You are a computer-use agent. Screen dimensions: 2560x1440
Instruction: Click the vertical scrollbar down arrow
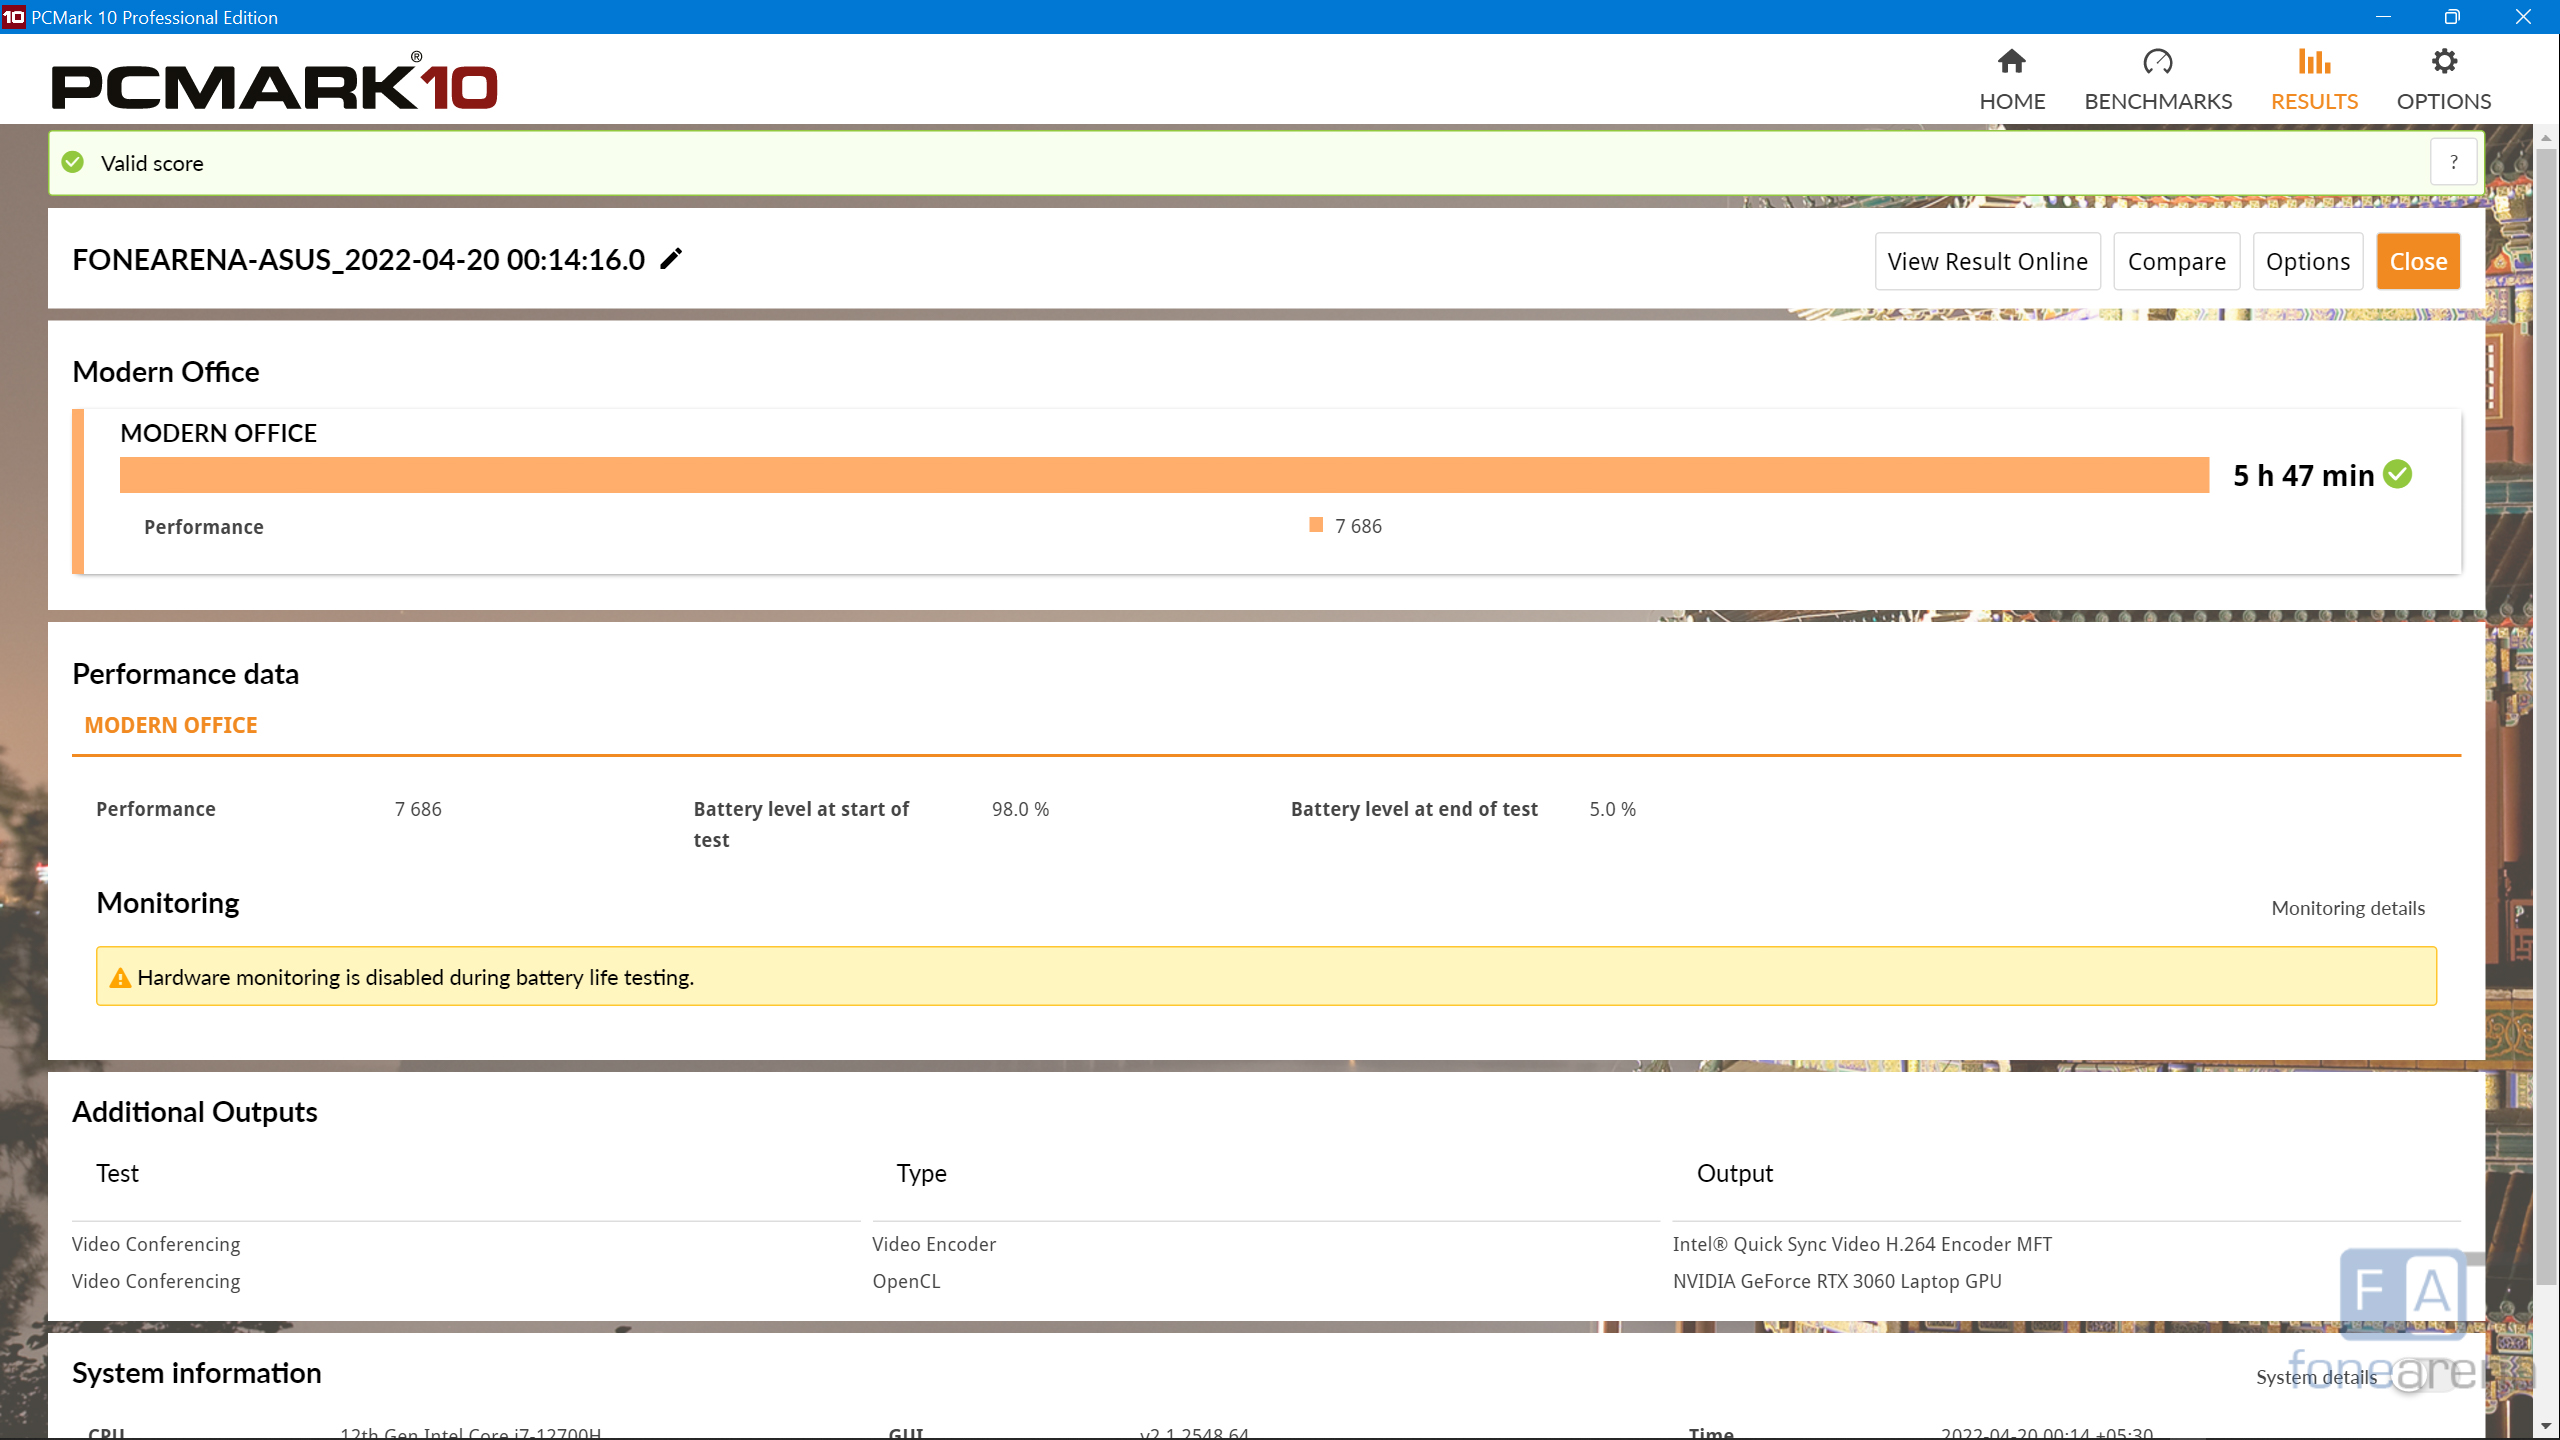pos(2545,1425)
